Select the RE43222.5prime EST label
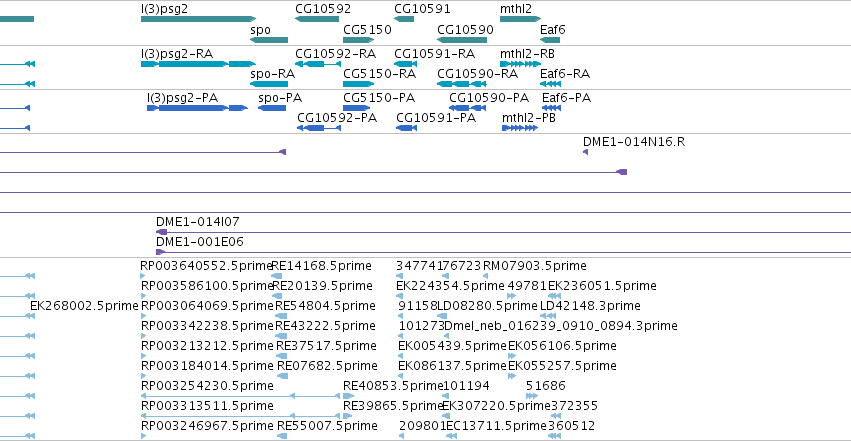The image size is (851, 441). (325, 326)
